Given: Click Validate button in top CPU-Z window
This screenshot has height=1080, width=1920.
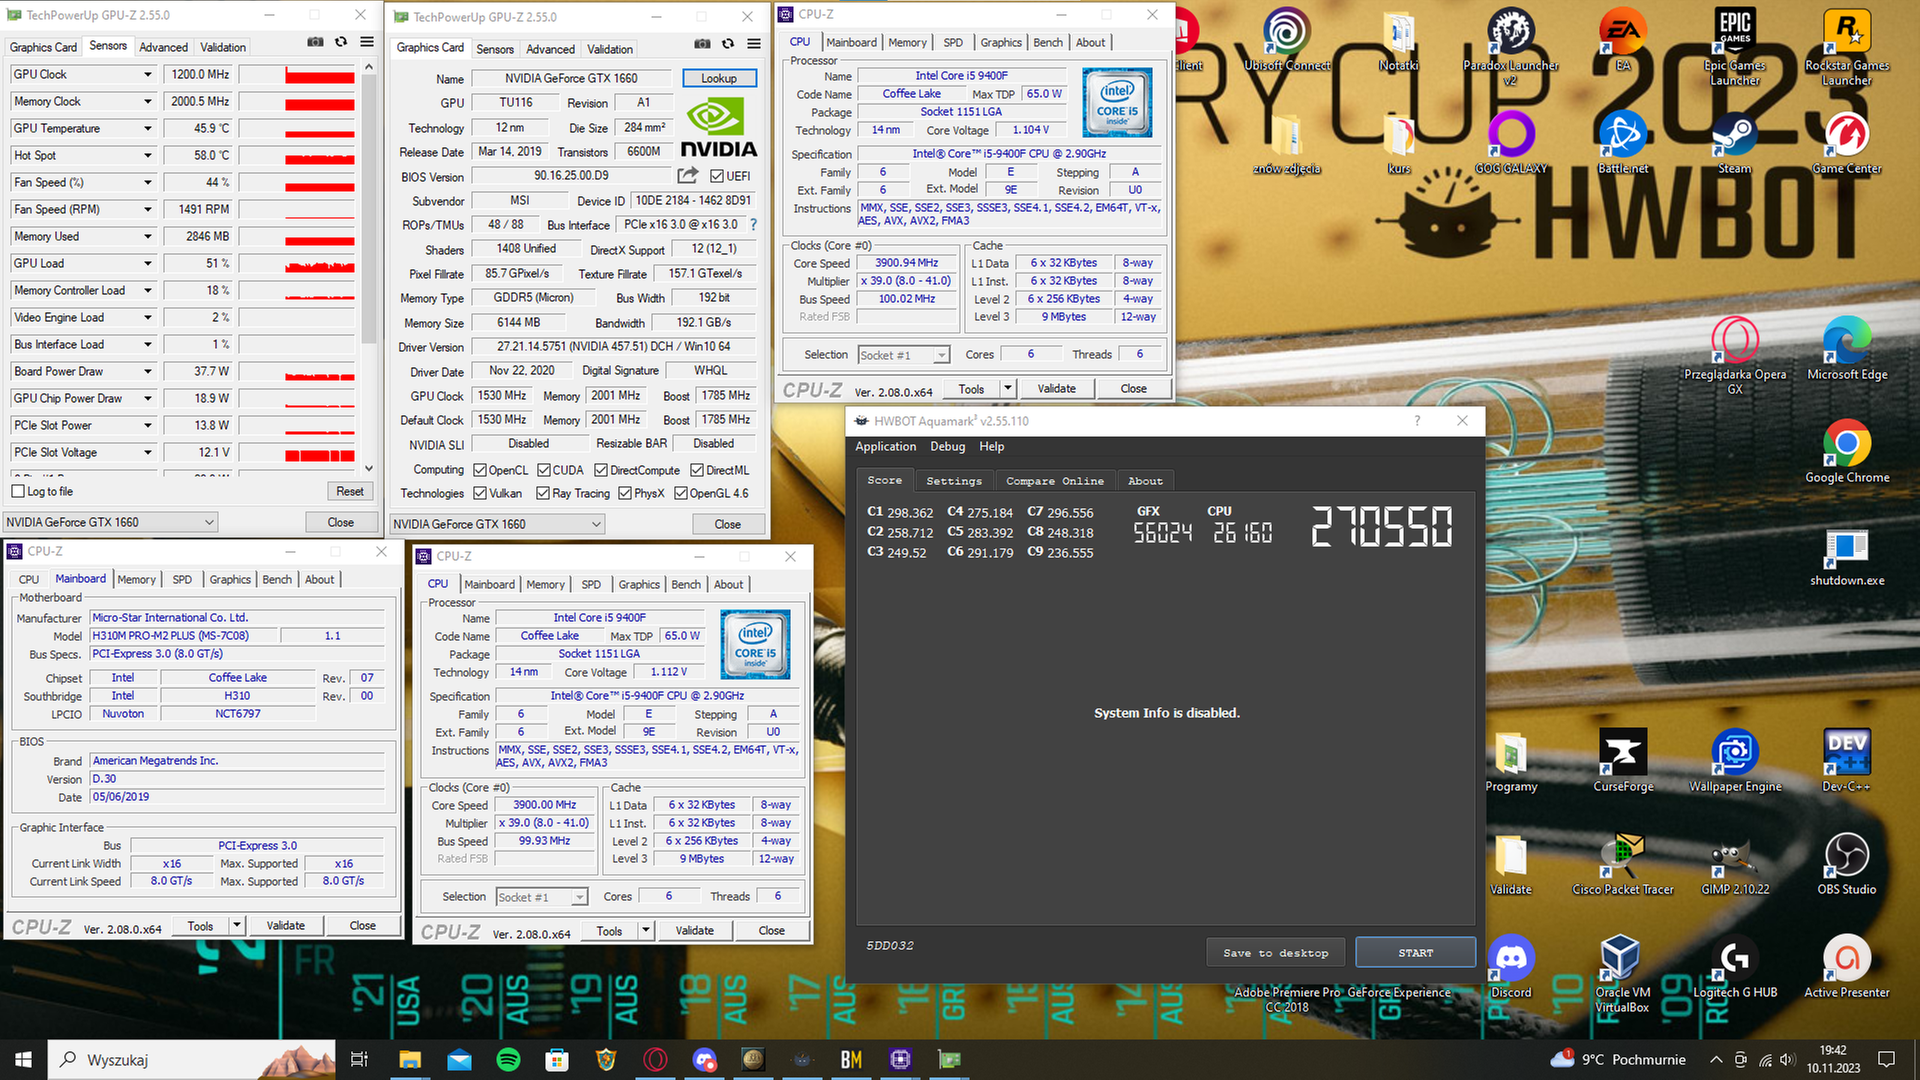Looking at the screenshot, I should (1056, 388).
